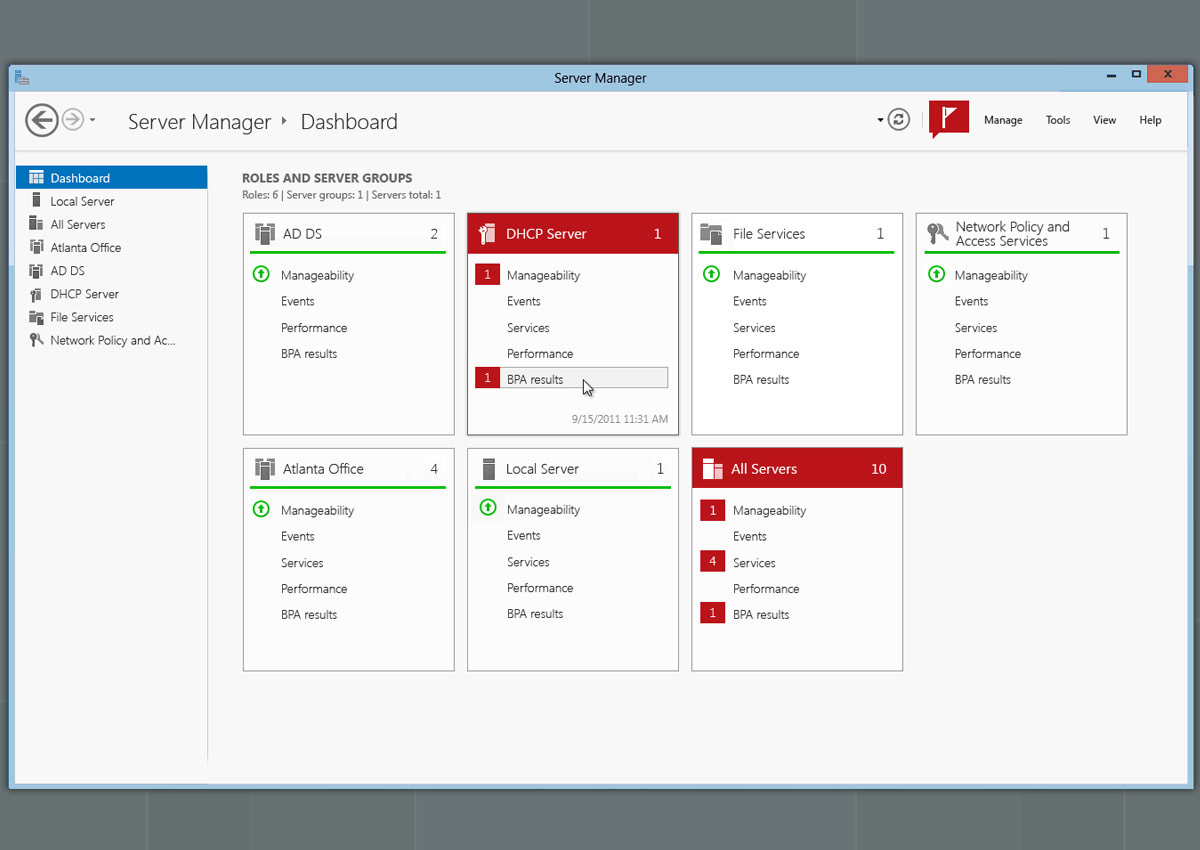Open BPA results in Atlanta Office tile
The height and width of the screenshot is (850, 1200).
[309, 615]
